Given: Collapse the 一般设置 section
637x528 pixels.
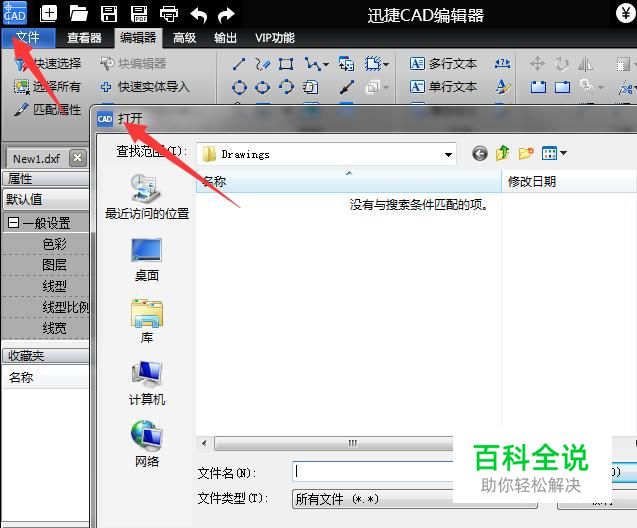Looking at the screenshot, I should pos(13,222).
